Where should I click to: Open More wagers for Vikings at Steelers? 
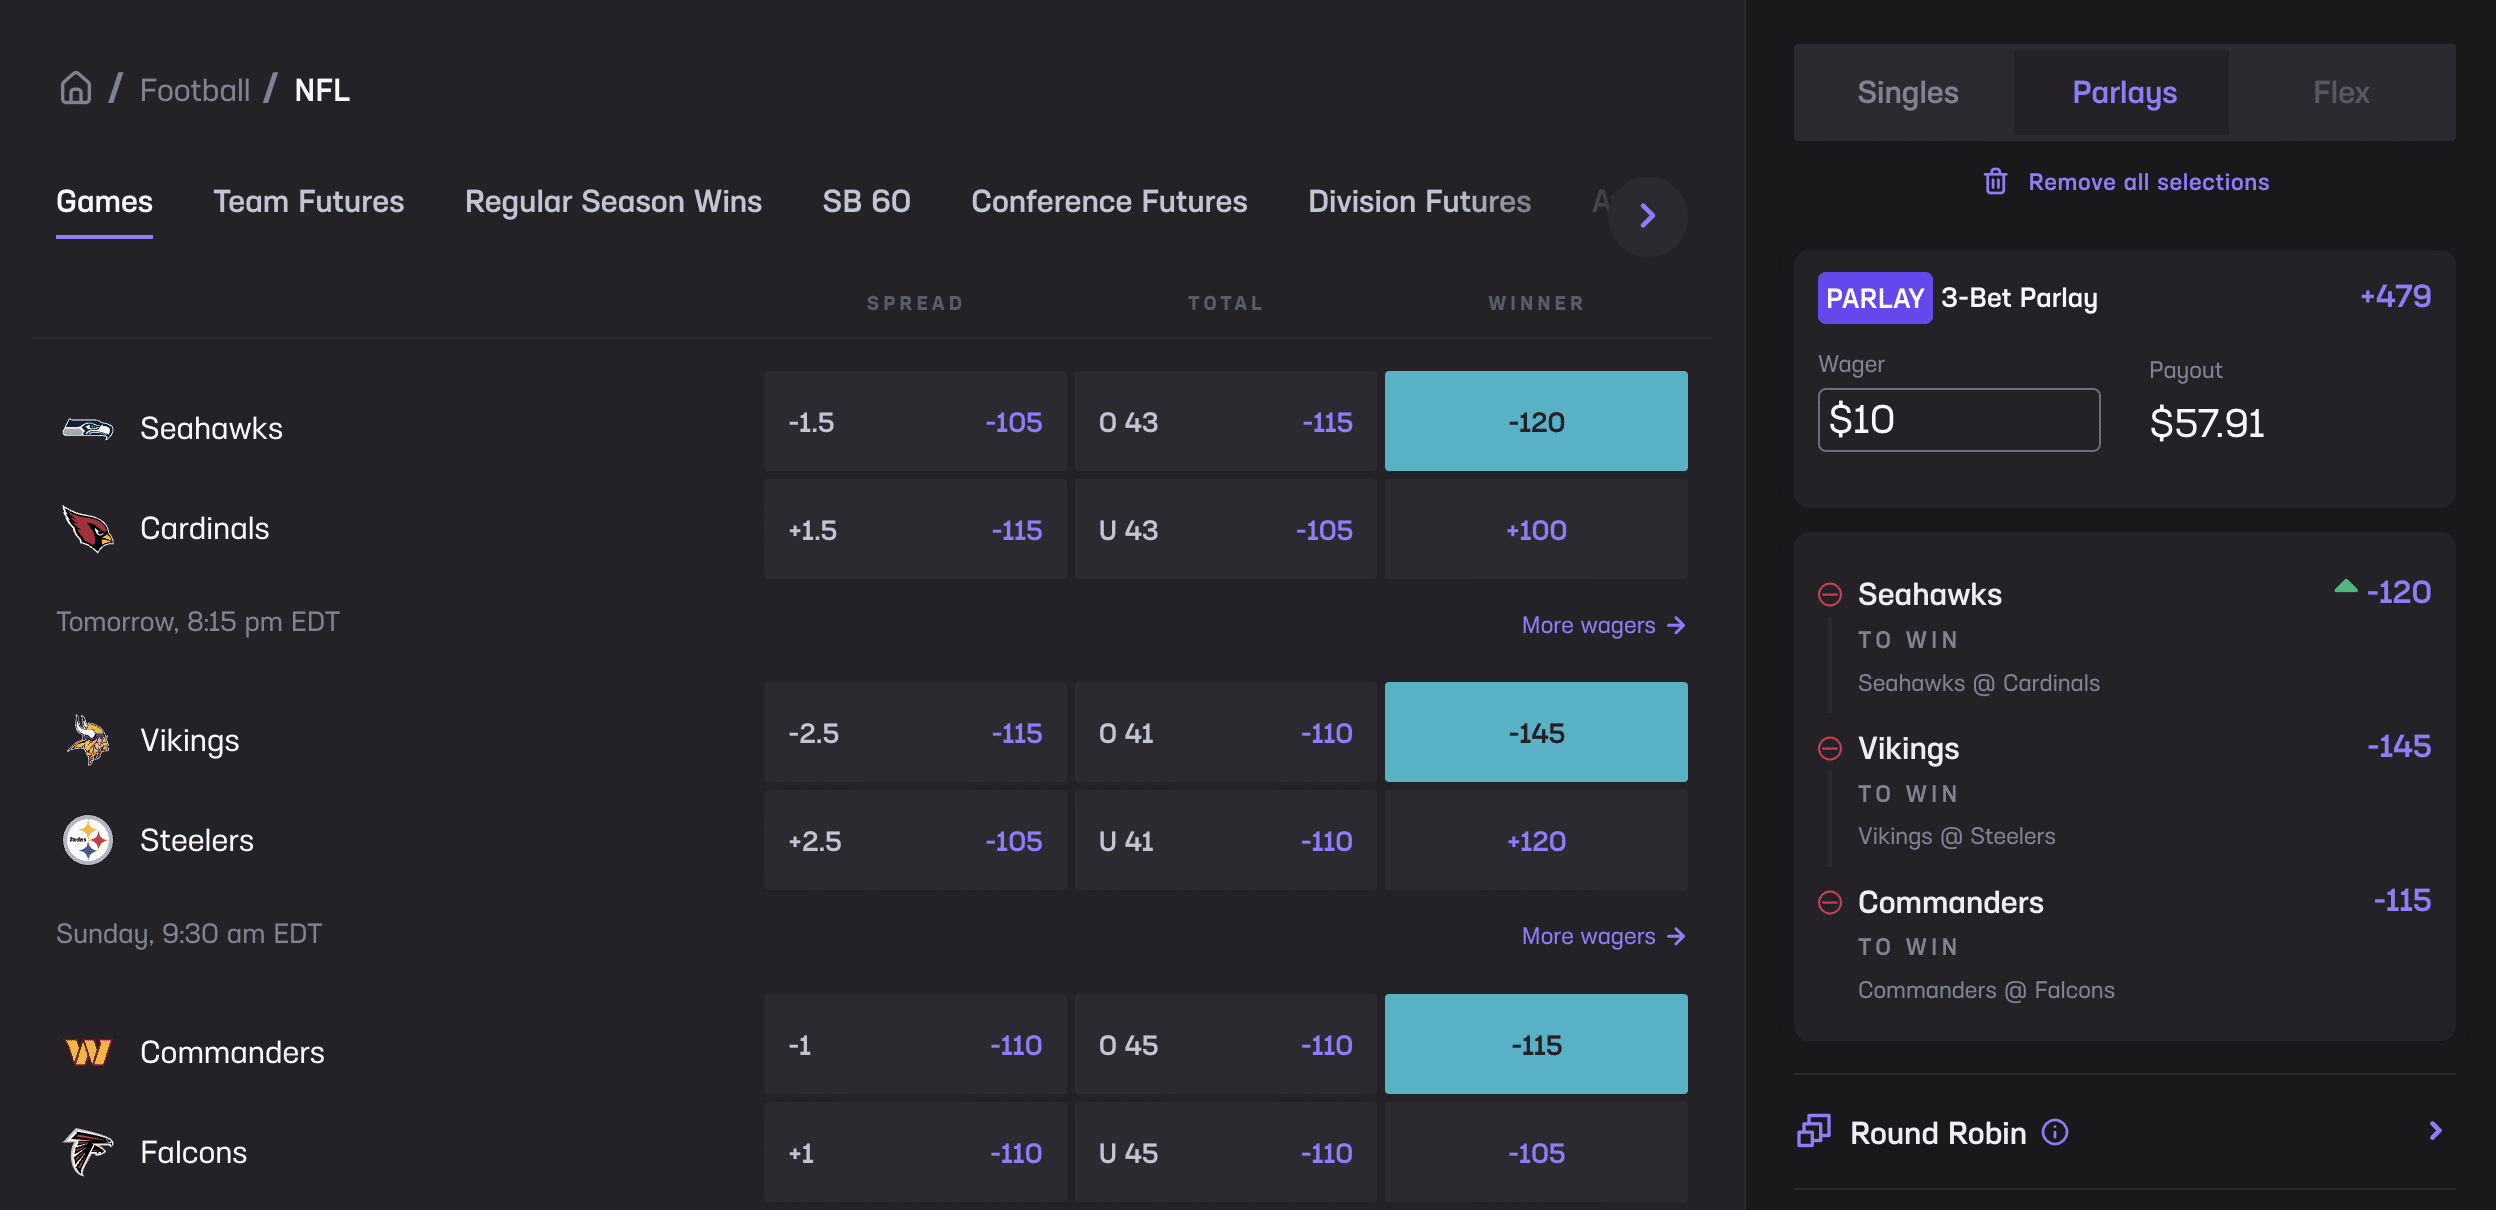[1603, 936]
